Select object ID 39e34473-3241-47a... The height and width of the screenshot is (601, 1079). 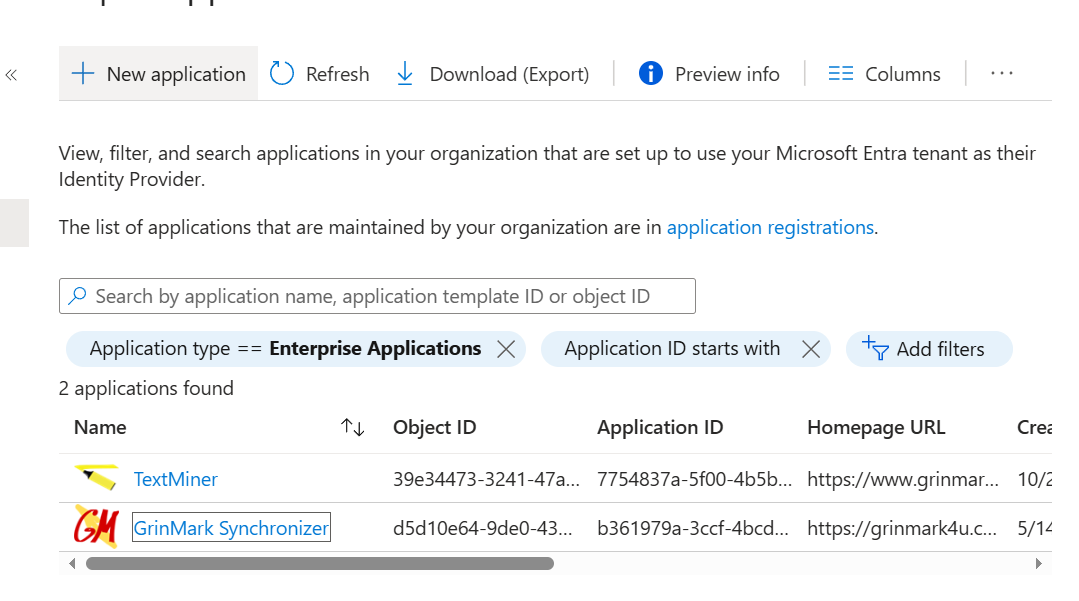tap(487, 479)
